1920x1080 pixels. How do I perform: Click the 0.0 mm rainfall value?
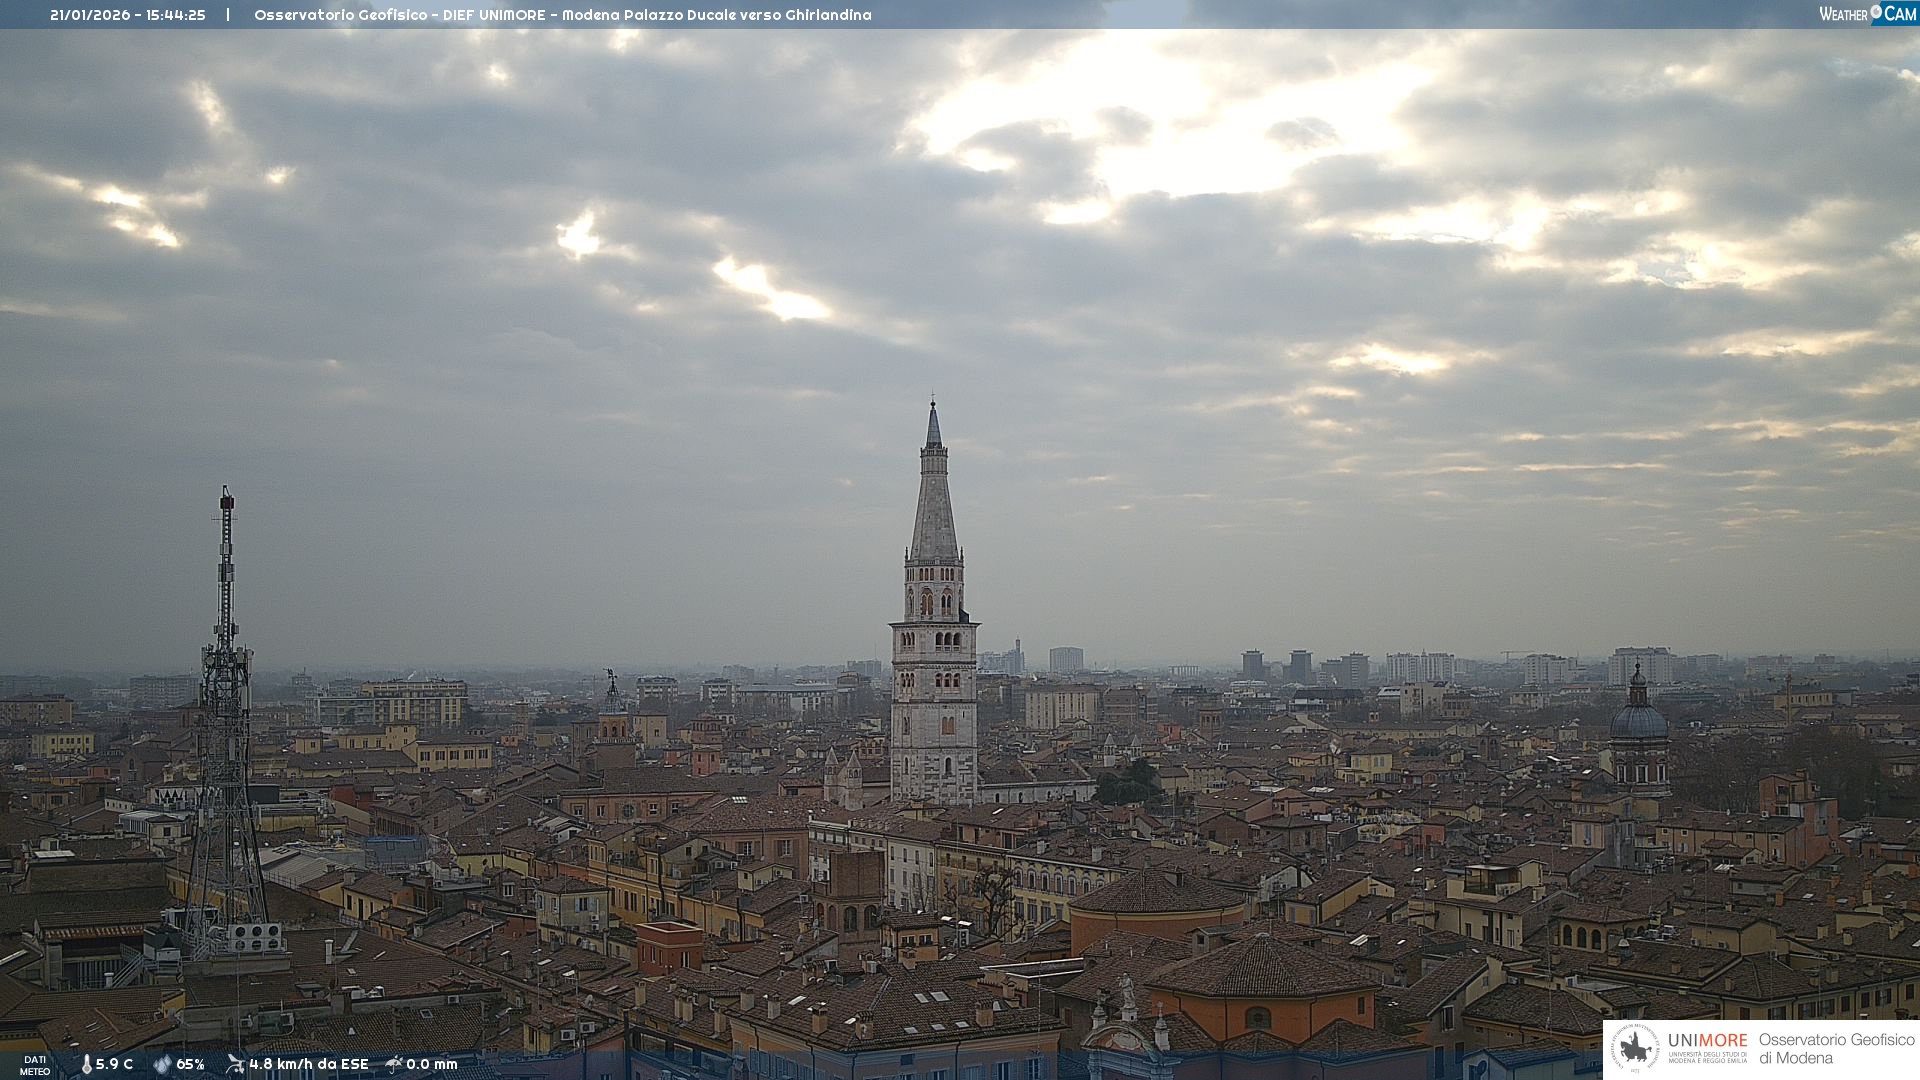tap(432, 1064)
